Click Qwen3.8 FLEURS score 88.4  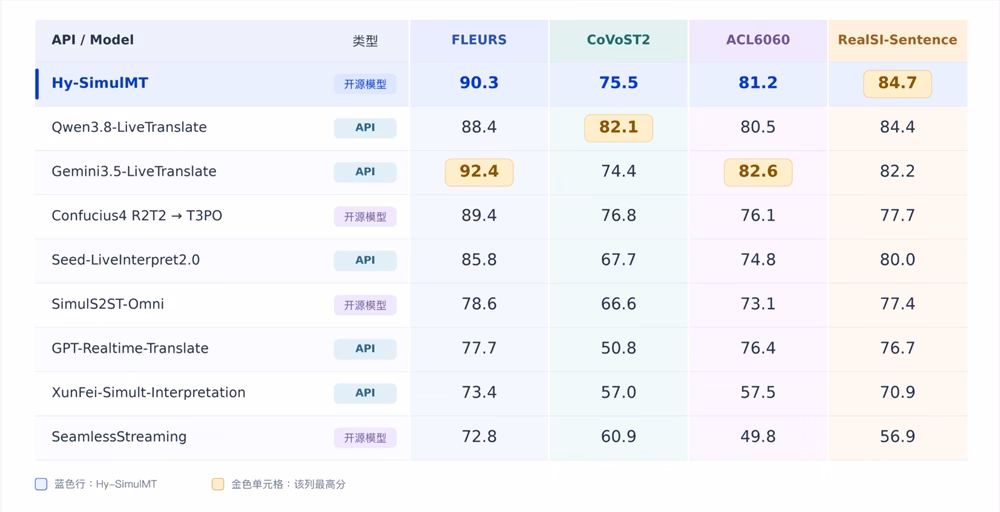[479, 127]
